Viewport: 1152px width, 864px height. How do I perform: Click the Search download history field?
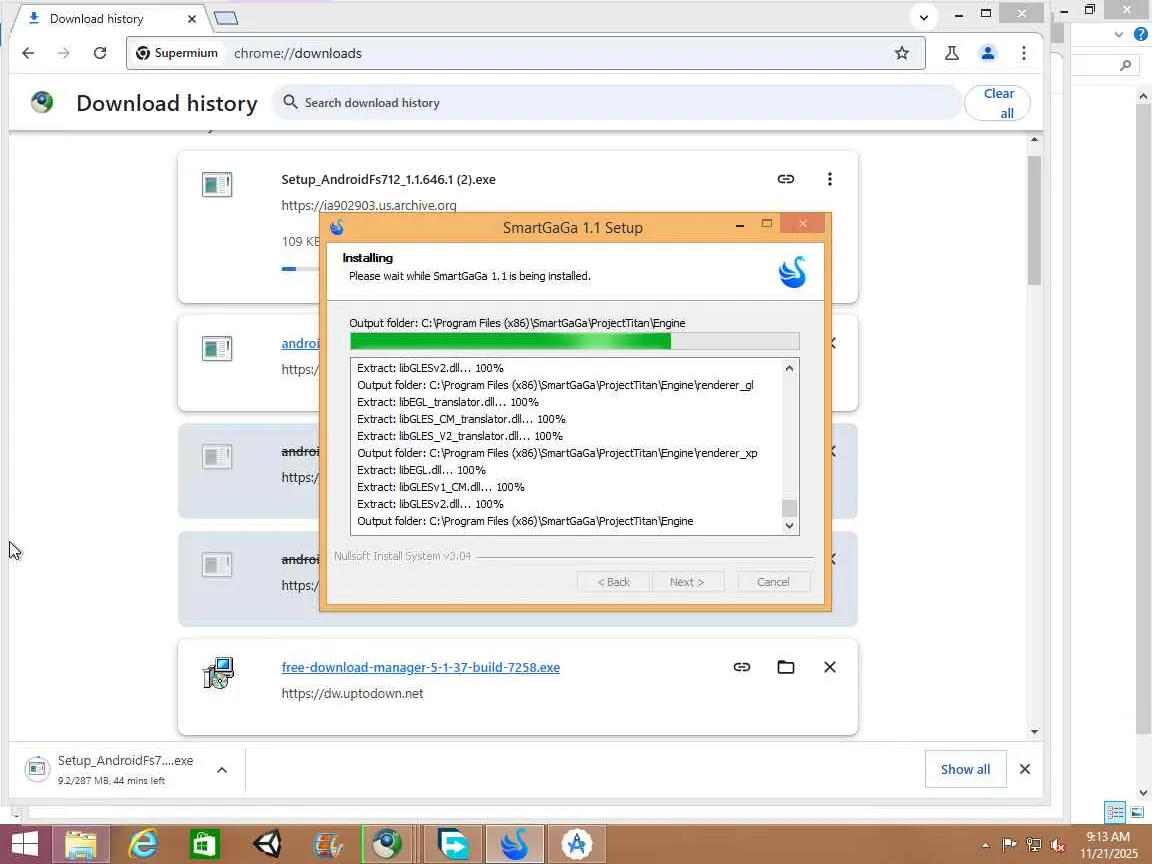[x=617, y=103]
